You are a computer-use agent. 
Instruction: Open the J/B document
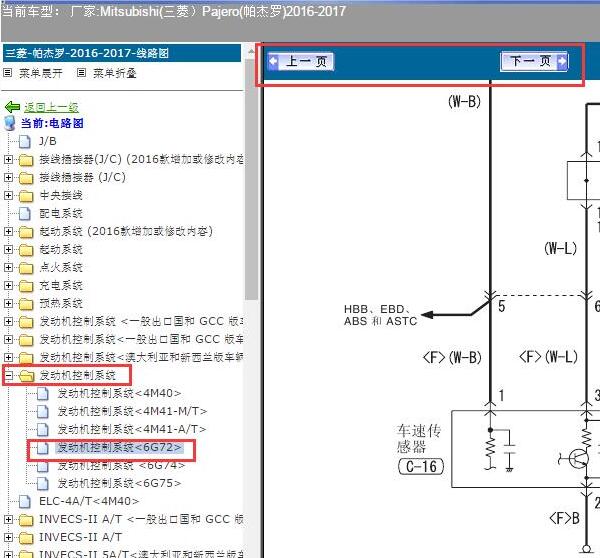coord(48,141)
